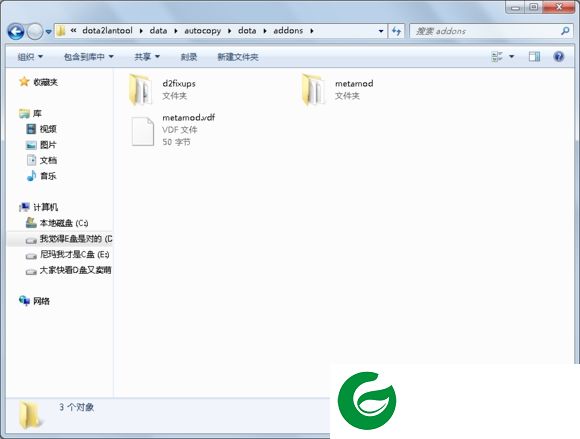
Task: Click the 文档 library icon
Action: pos(31,160)
